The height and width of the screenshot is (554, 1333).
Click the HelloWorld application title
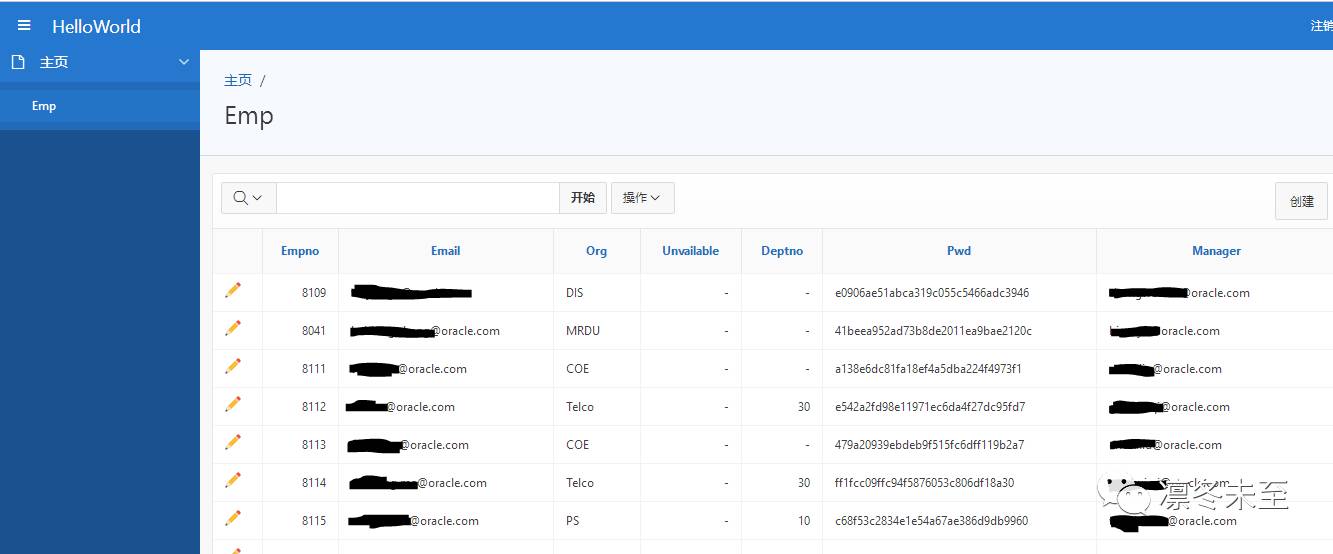pyautogui.click(x=96, y=27)
